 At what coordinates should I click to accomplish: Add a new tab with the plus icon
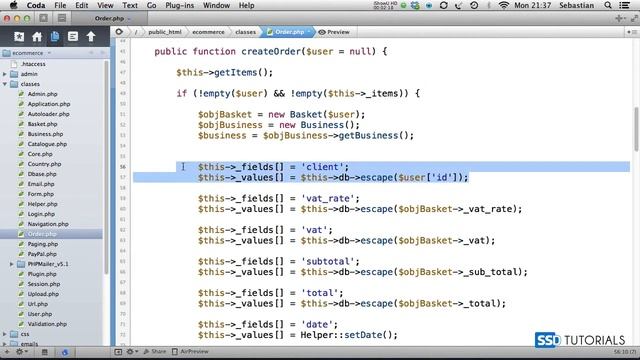click(619, 18)
